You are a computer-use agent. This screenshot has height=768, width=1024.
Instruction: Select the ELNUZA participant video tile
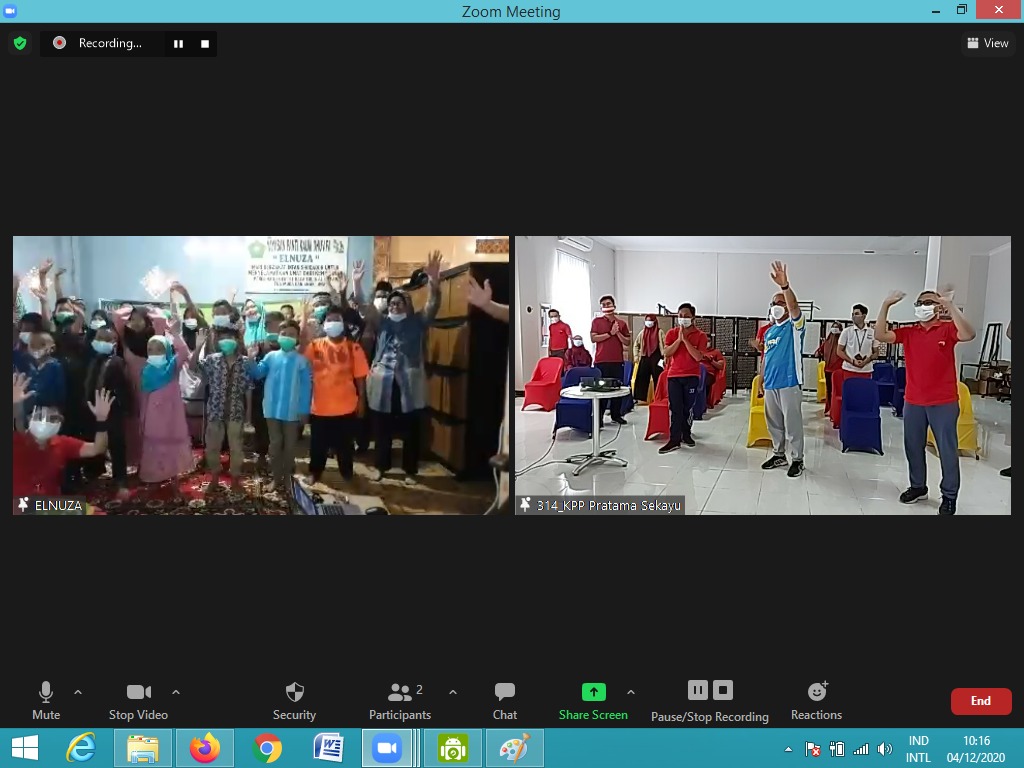point(260,375)
